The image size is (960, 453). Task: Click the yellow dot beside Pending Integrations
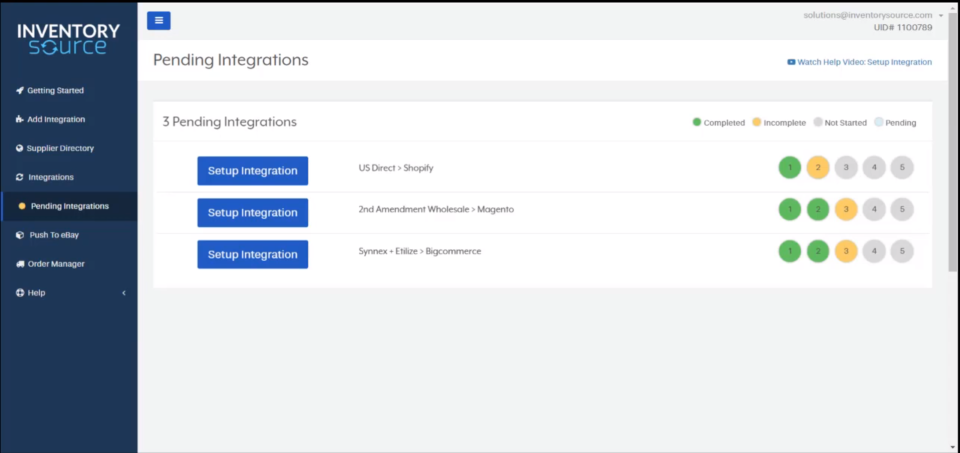[x=22, y=206]
